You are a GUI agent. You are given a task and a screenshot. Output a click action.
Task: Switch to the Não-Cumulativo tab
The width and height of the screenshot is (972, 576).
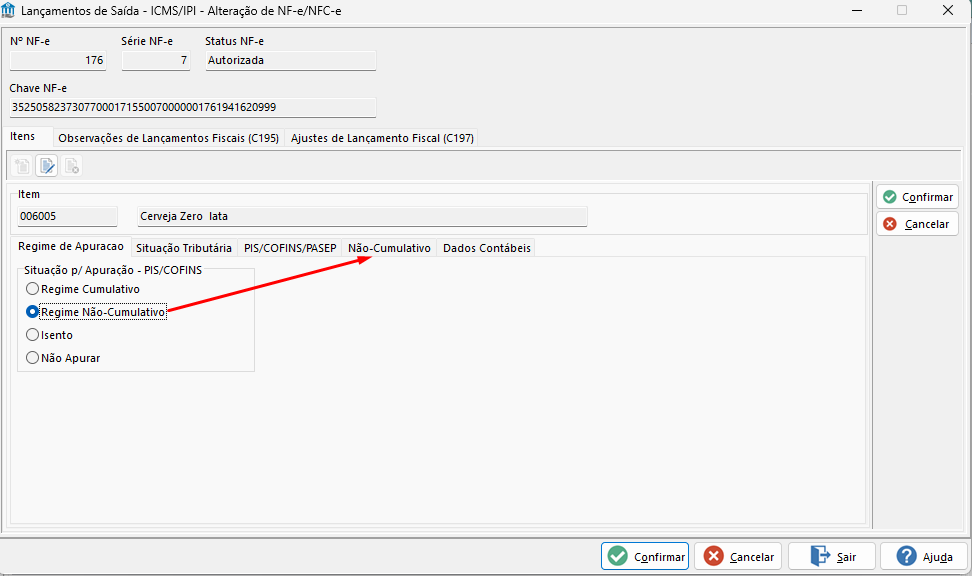[x=389, y=248]
